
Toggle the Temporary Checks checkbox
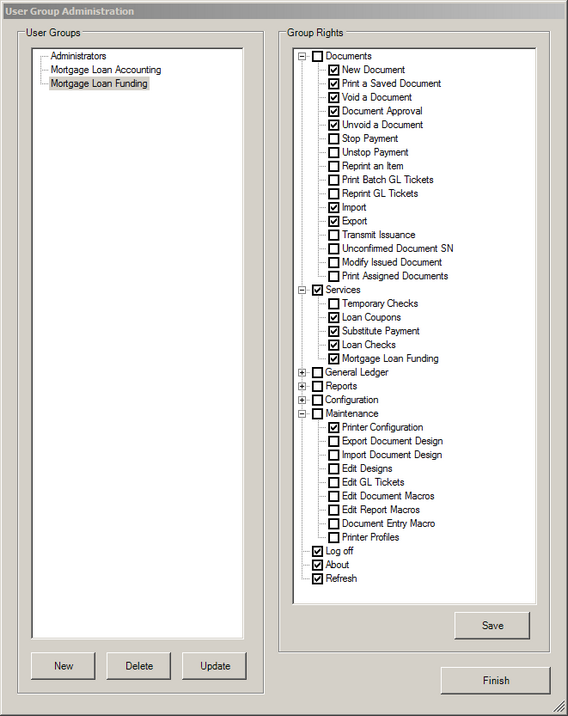(x=334, y=304)
